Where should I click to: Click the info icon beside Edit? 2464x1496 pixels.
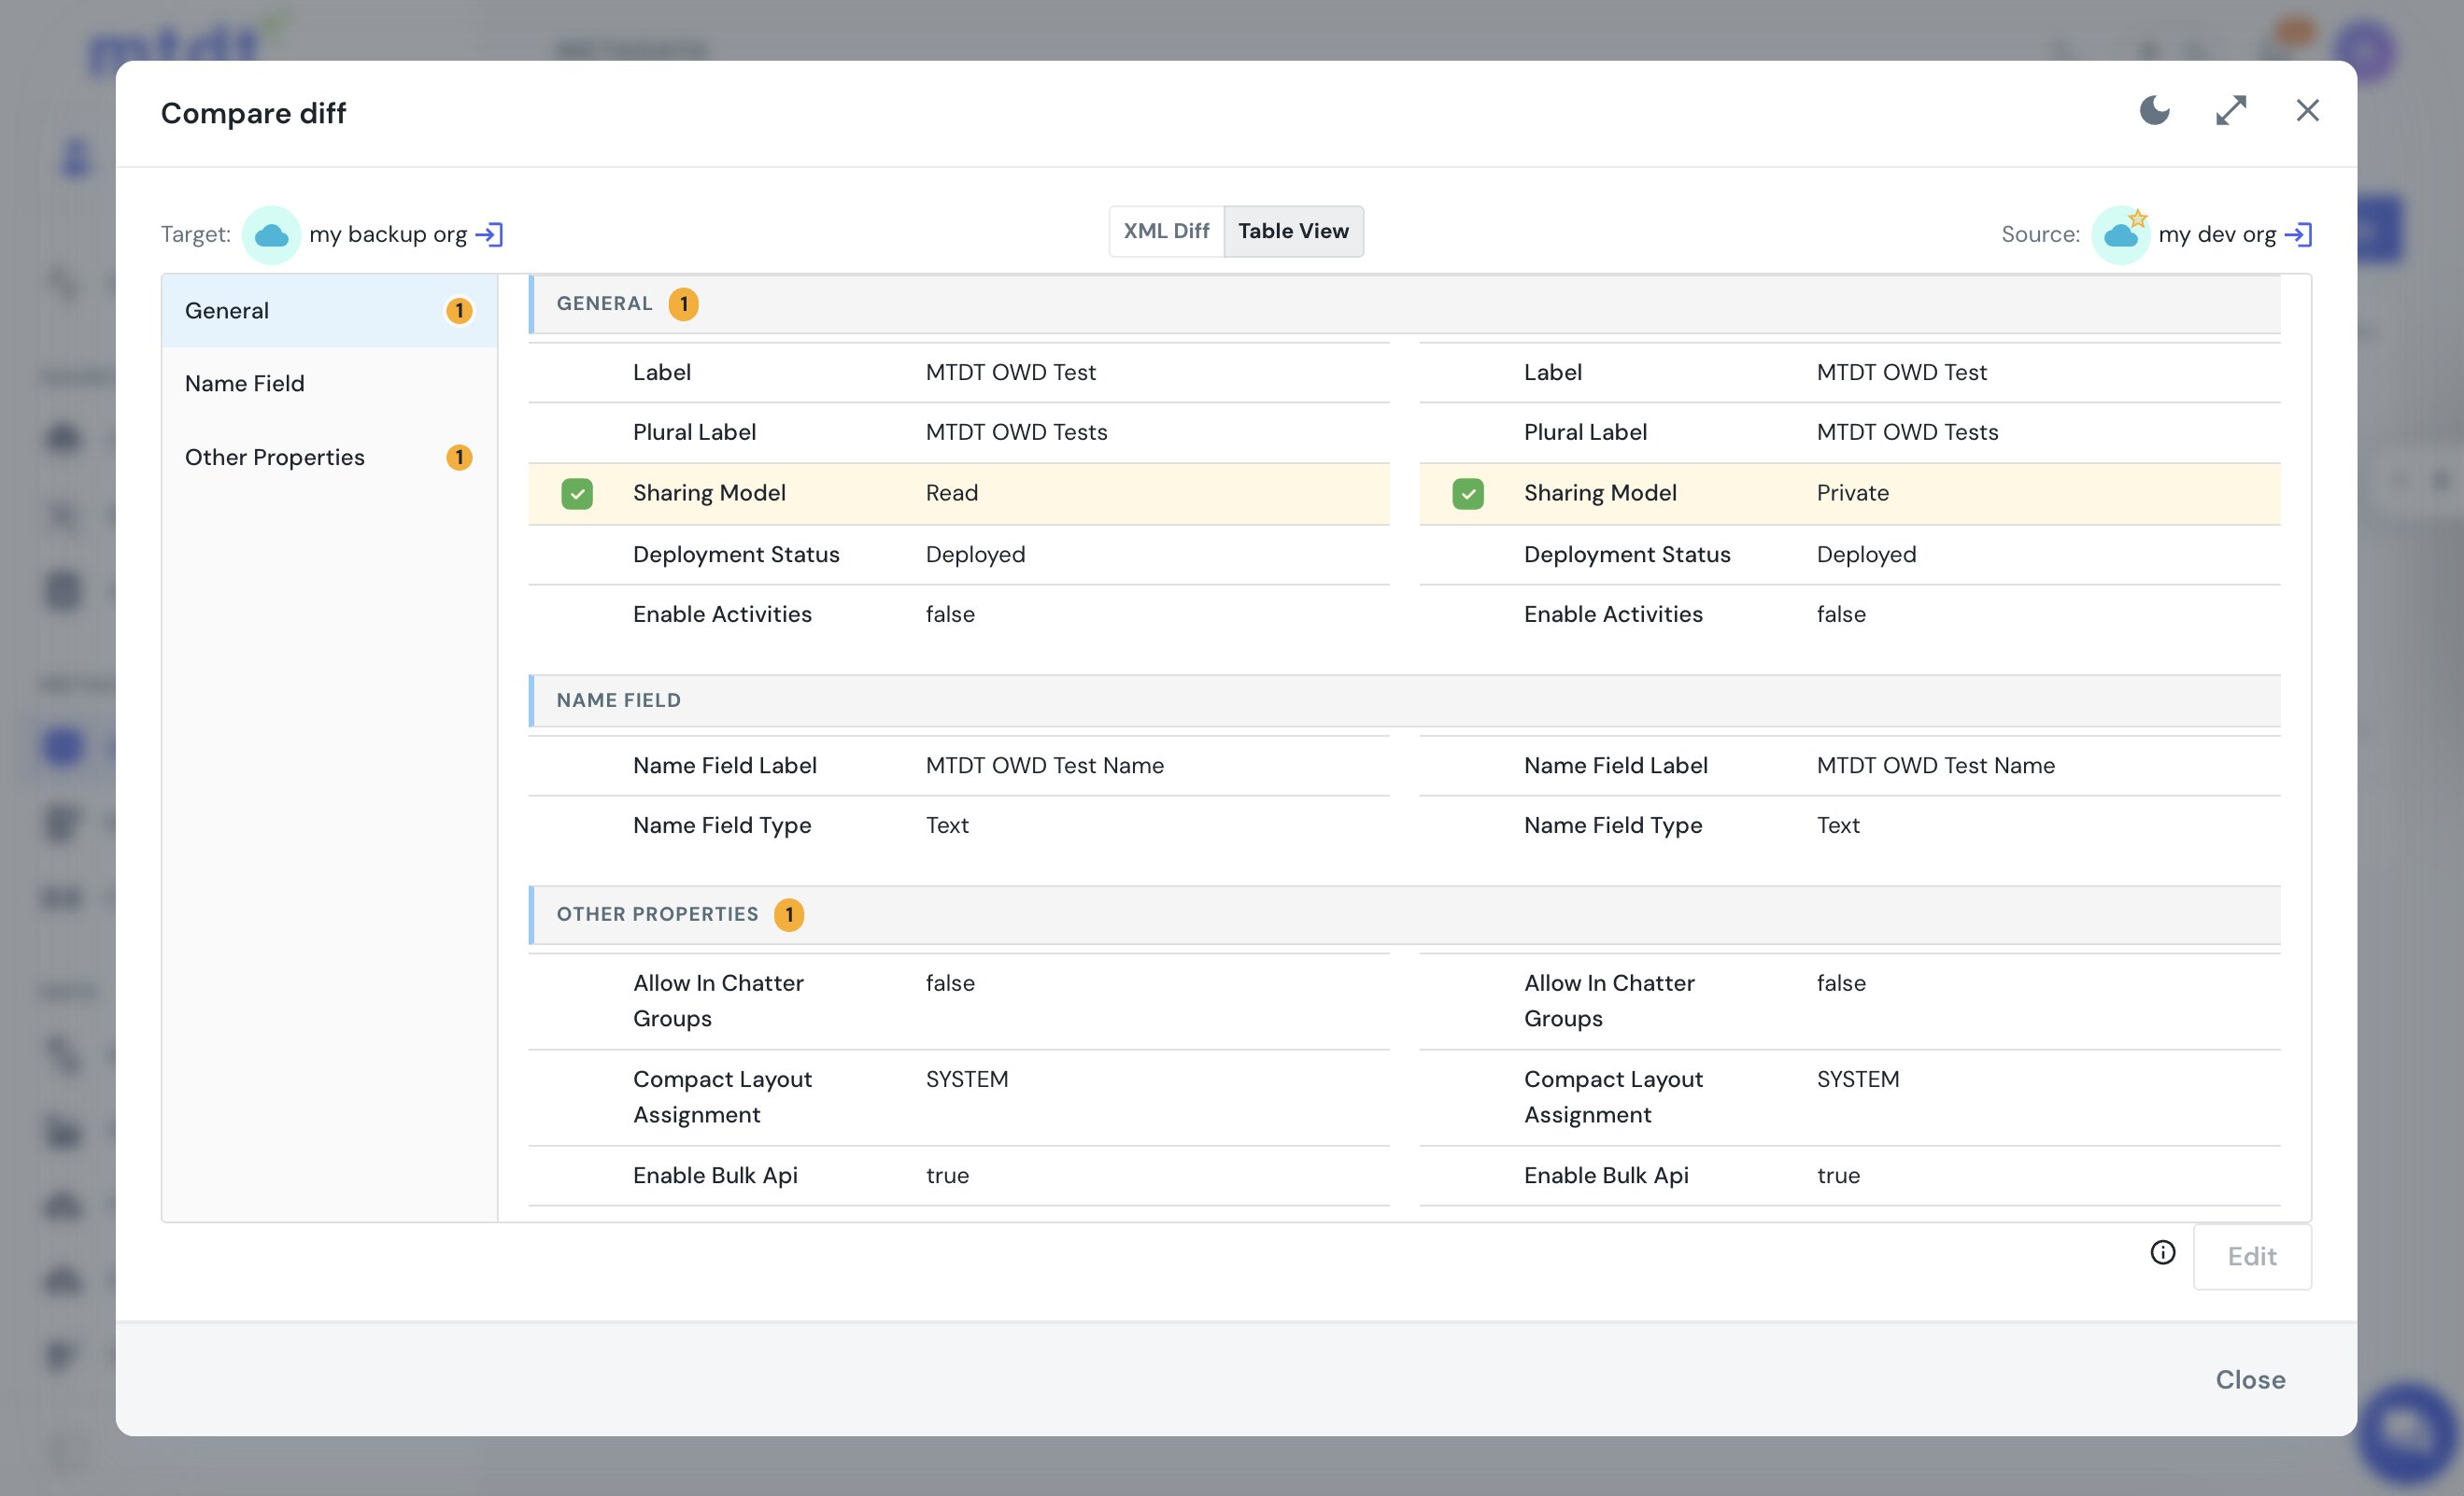[2163, 1252]
